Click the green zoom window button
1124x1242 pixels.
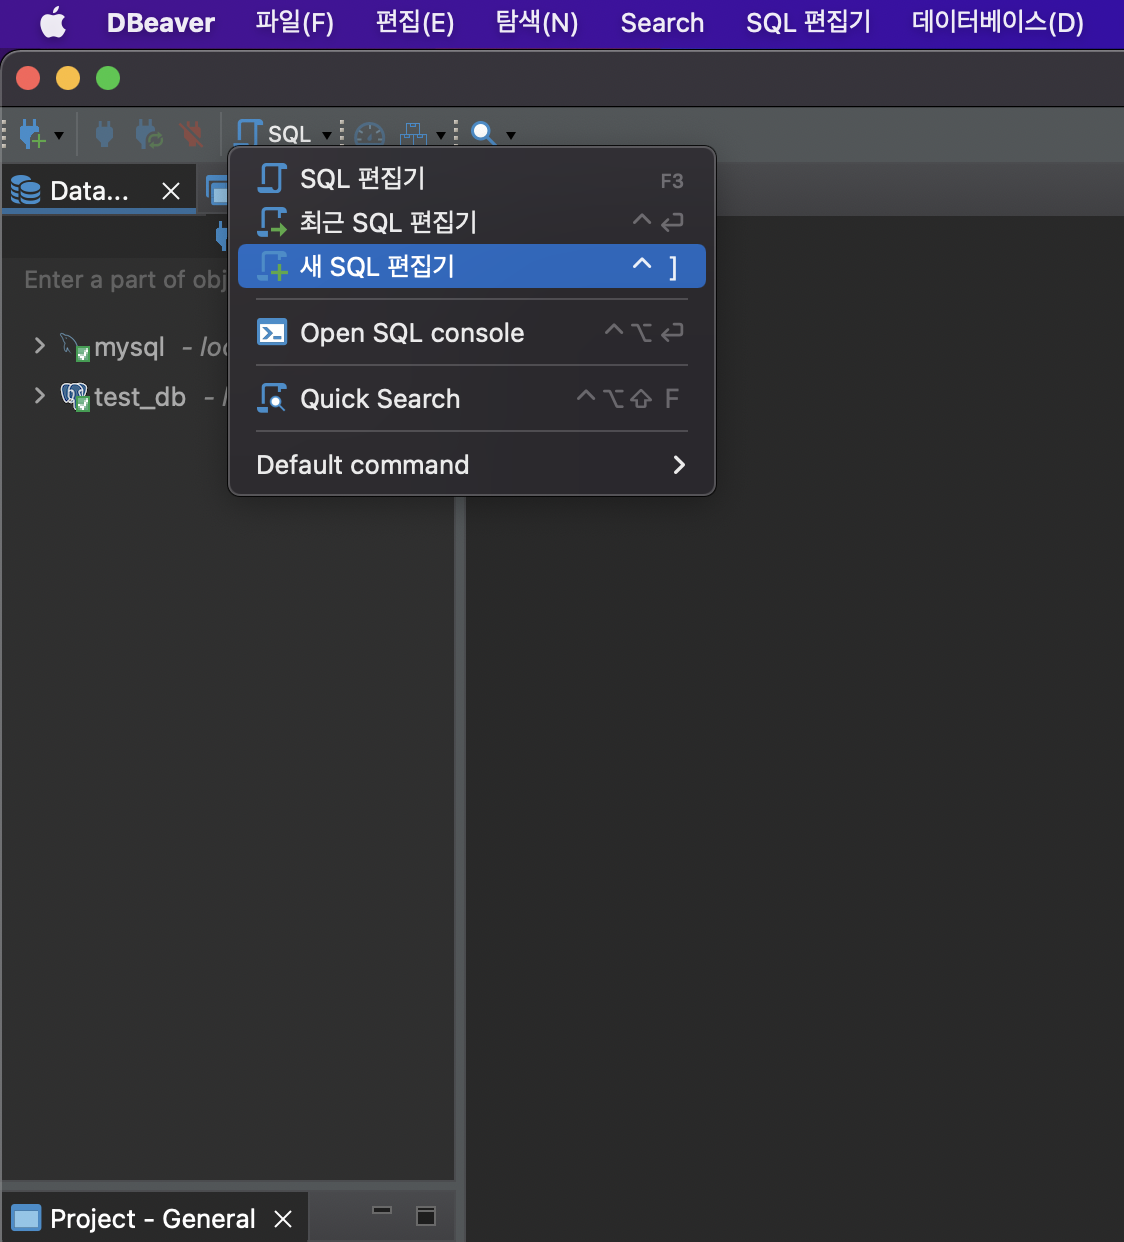click(x=108, y=78)
